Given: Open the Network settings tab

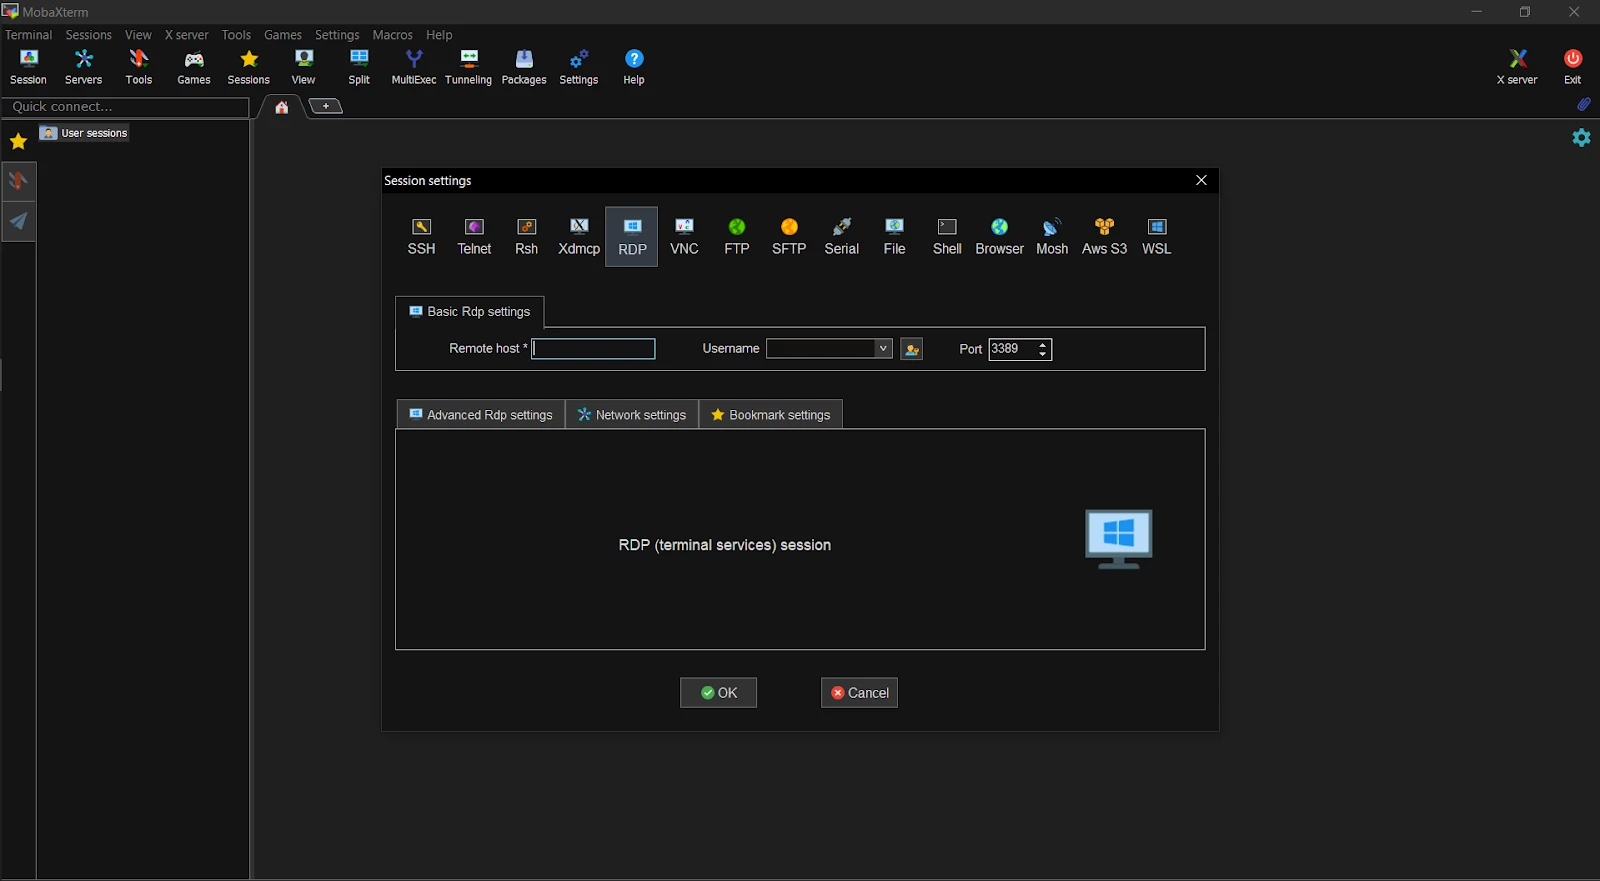Looking at the screenshot, I should [x=632, y=415].
